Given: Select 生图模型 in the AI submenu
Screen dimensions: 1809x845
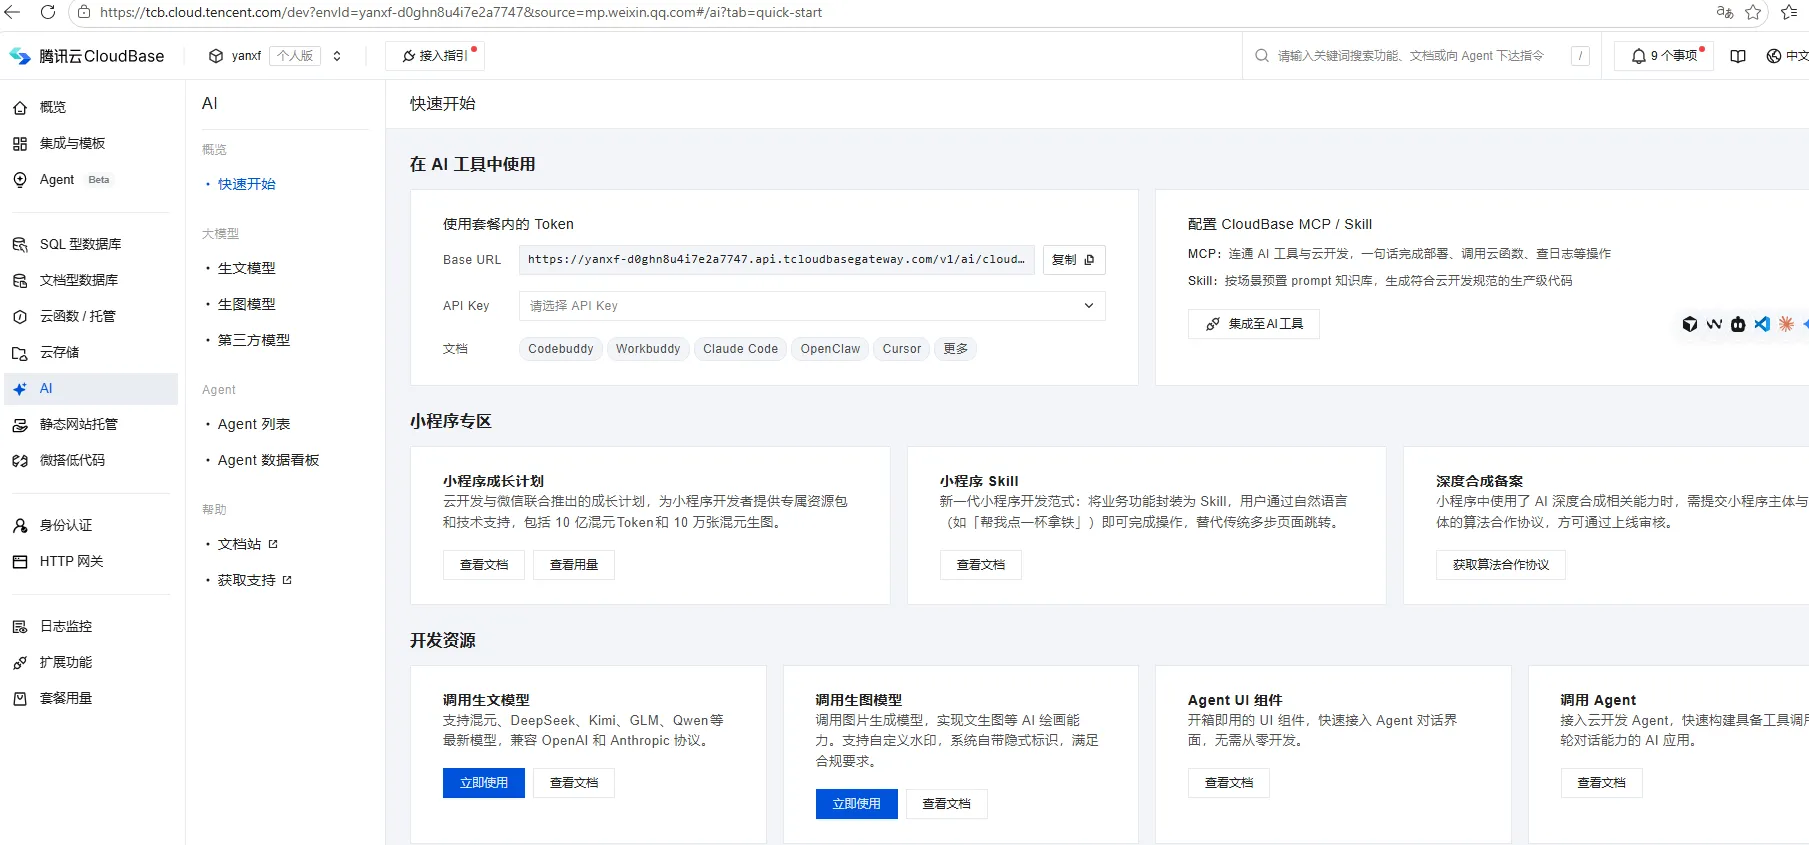Looking at the screenshot, I should (247, 304).
